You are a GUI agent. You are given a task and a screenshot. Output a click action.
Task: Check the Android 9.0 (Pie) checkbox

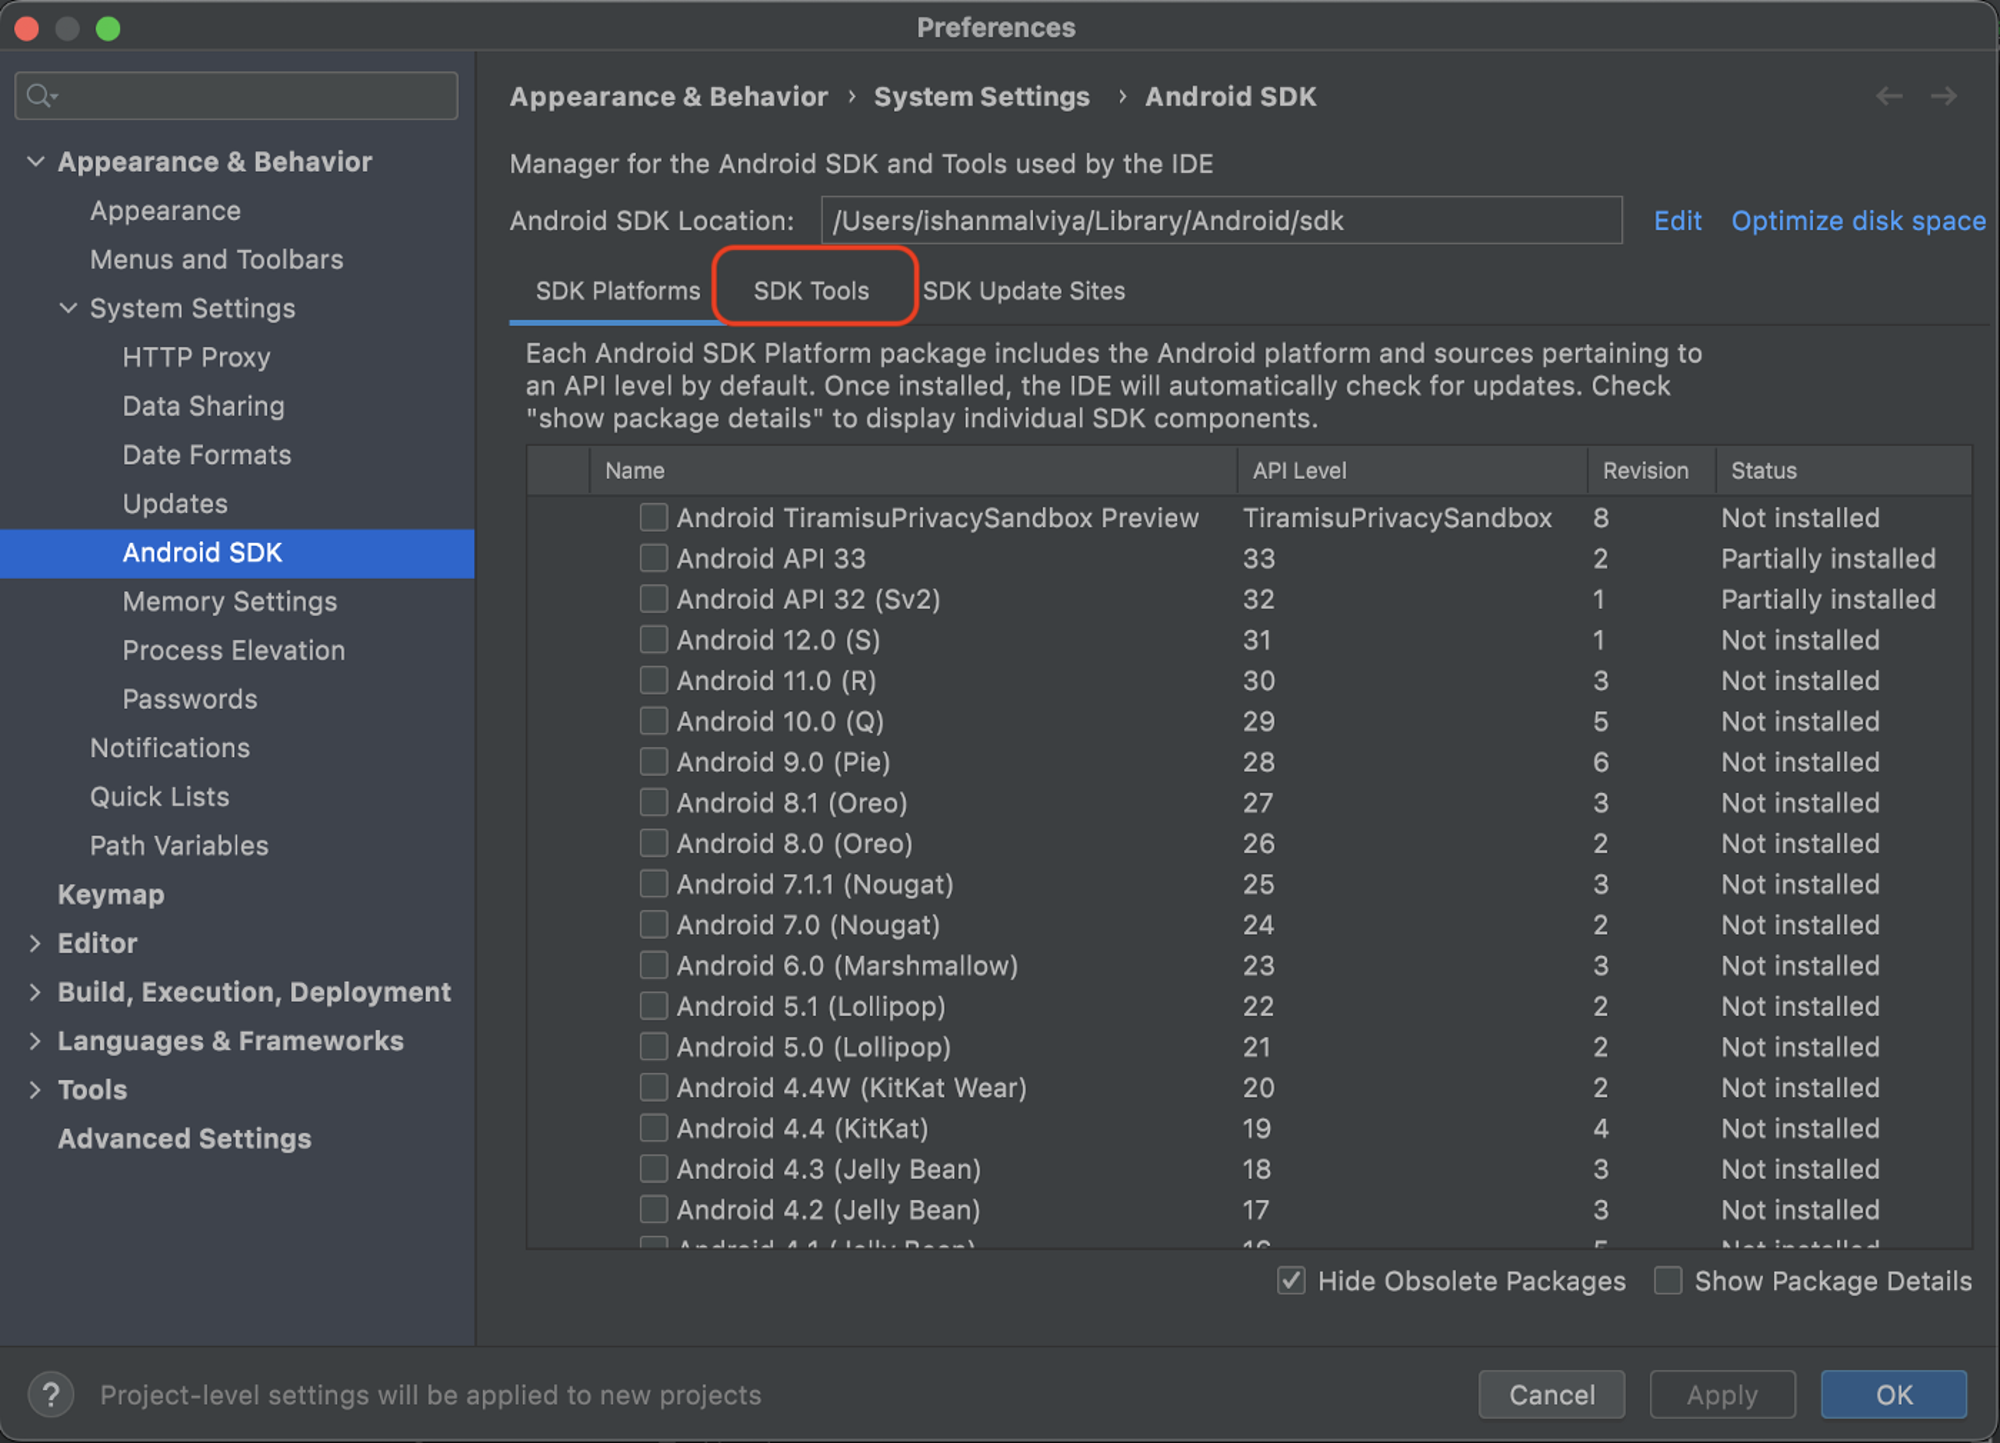653,761
